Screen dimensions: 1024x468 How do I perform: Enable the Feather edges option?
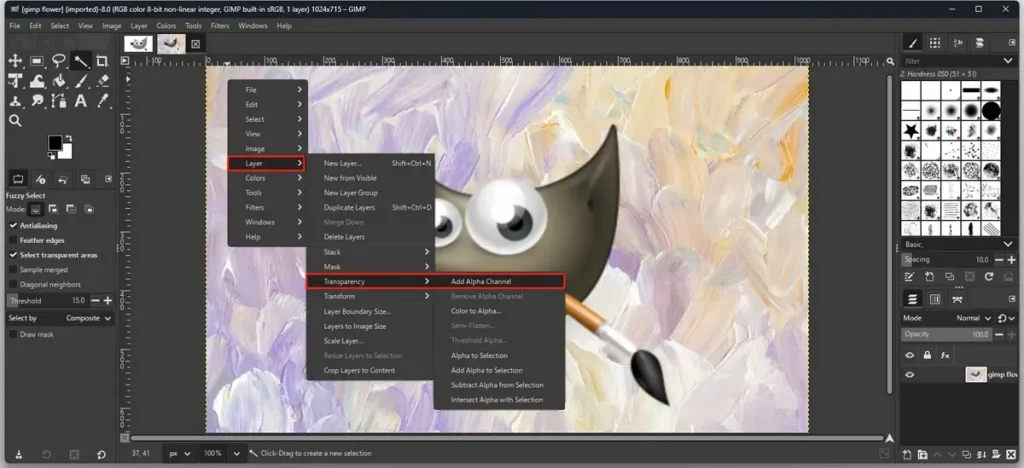(13, 240)
